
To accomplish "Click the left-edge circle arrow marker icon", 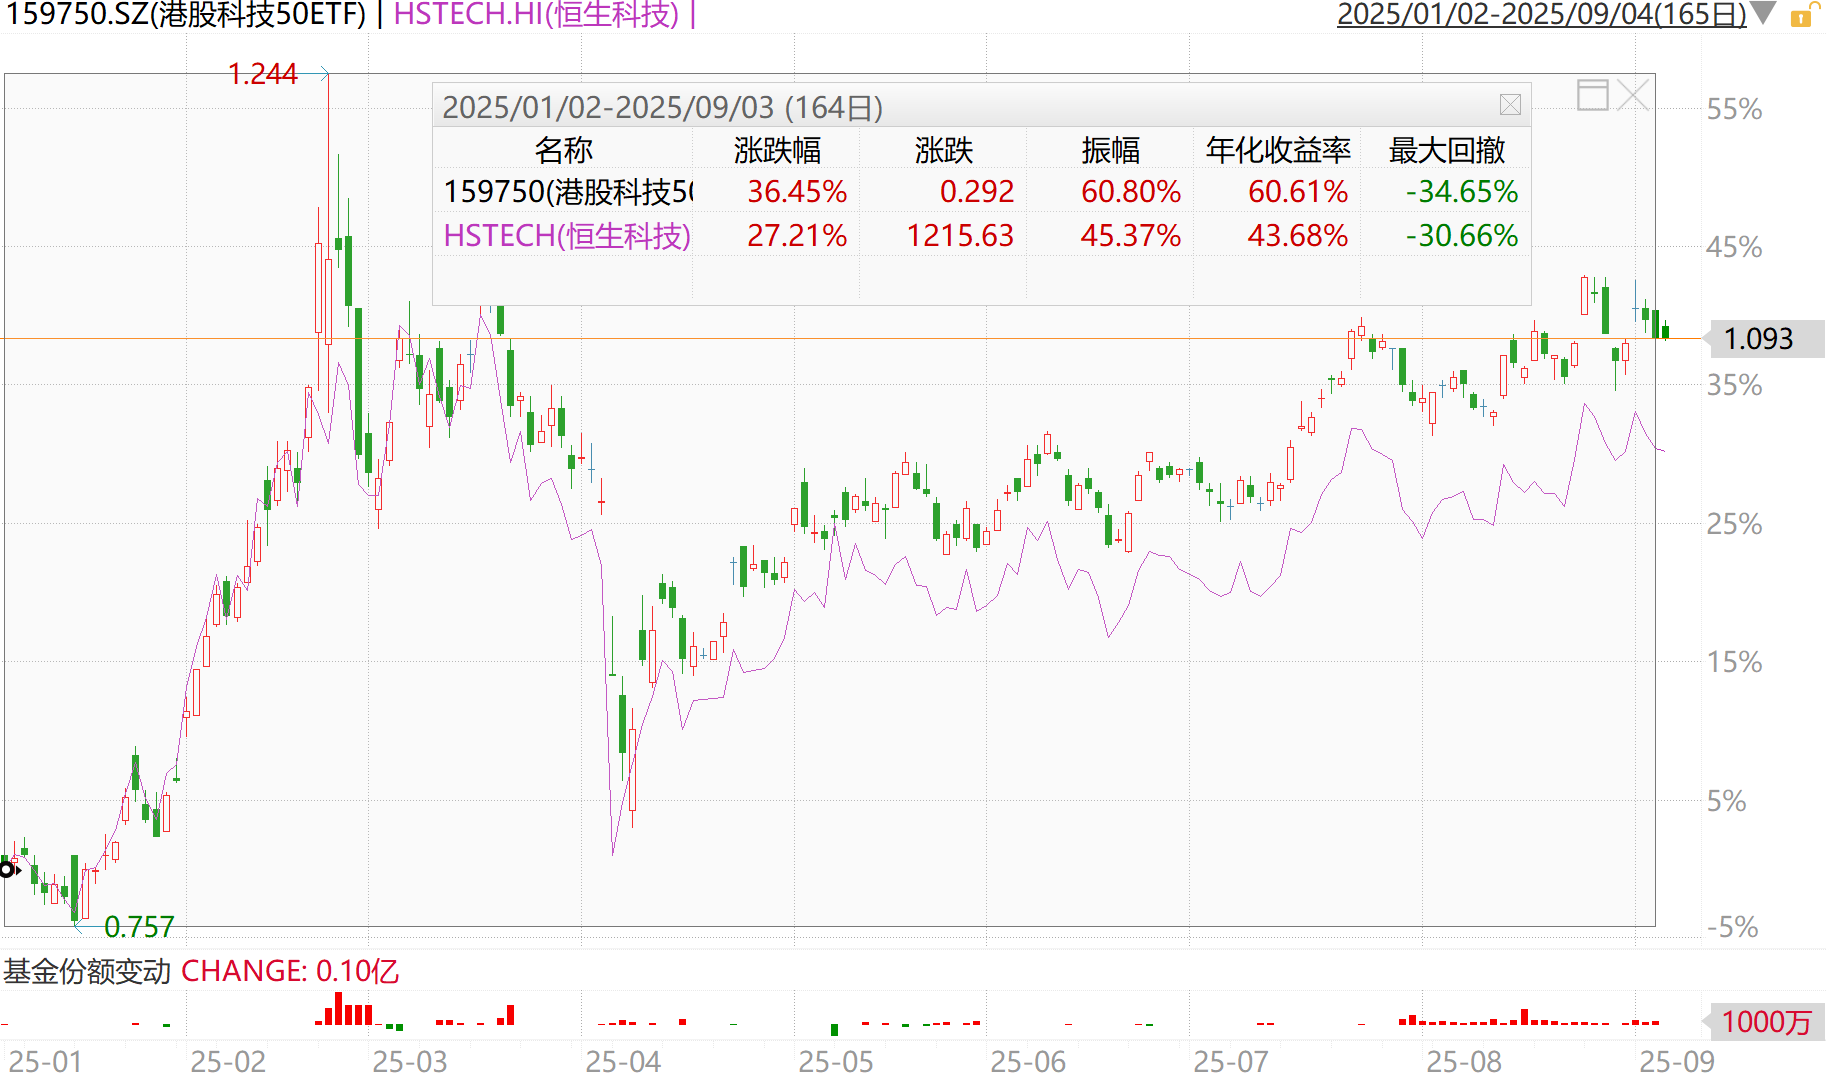I will pyautogui.click(x=9, y=869).
